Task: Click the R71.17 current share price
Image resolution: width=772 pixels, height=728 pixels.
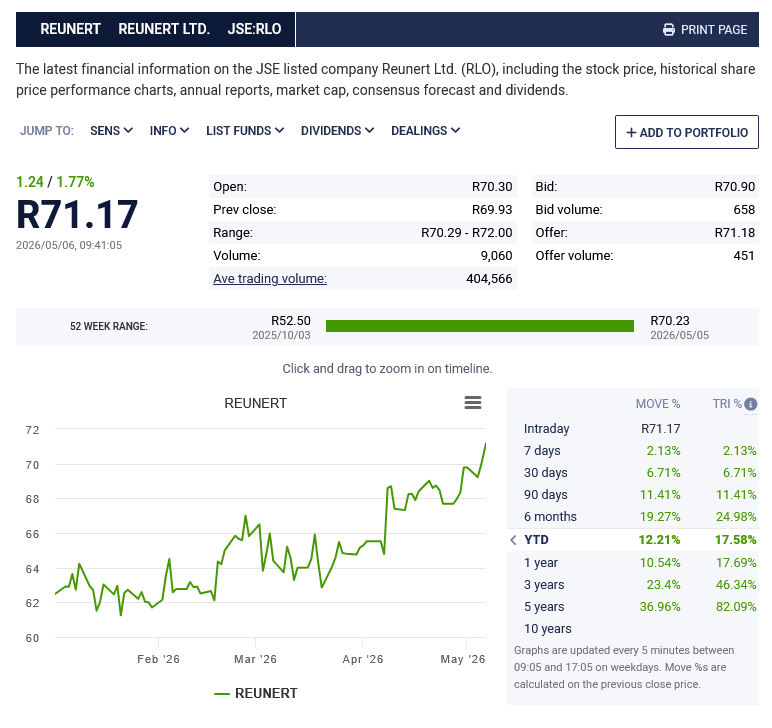Action: [x=77, y=215]
